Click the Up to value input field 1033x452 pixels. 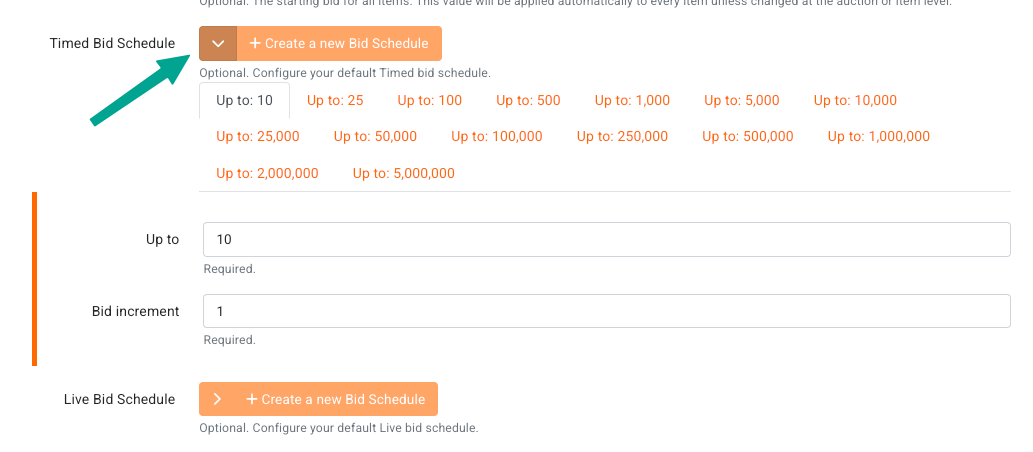[x=607, y=239]
